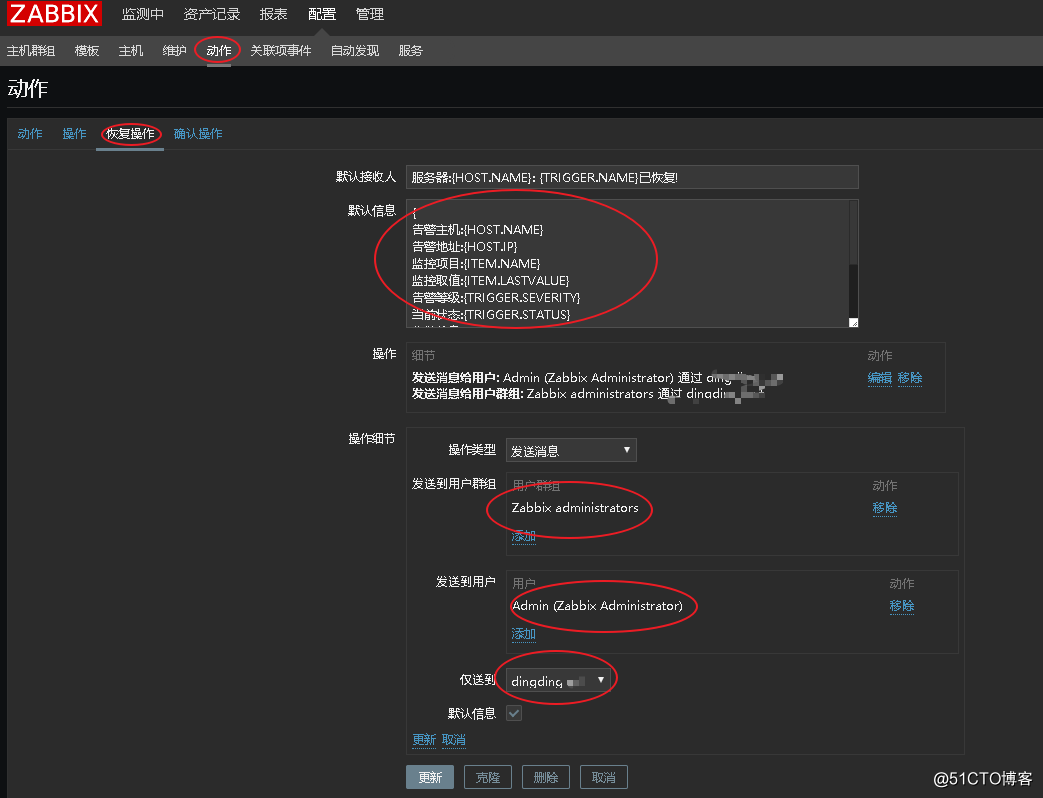Remove Zabbix administrators user group
The image size is (1043, 798).
tap(885, 507)
